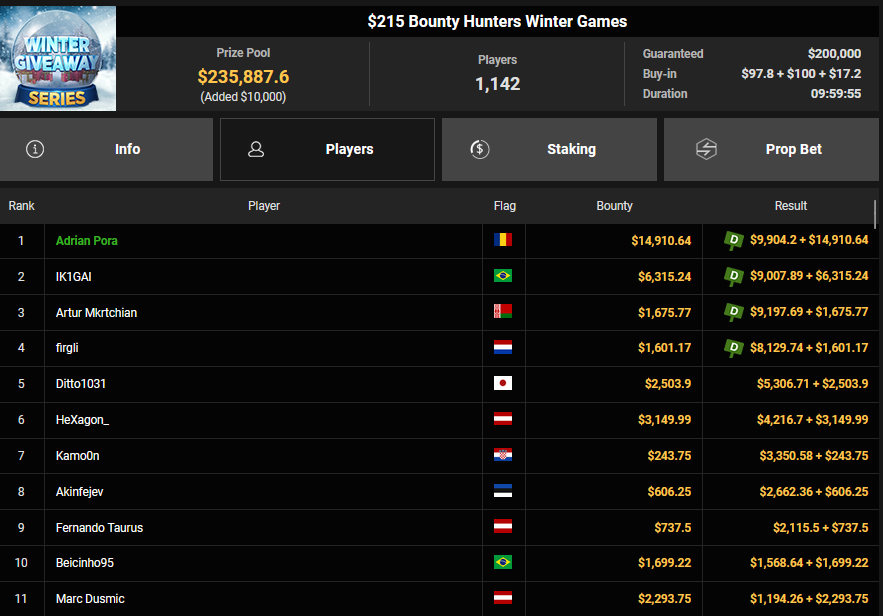The image size is (883, 616).
Task: Sort by the Result column header
Action: pyautogui.click(x=790, y=206)
